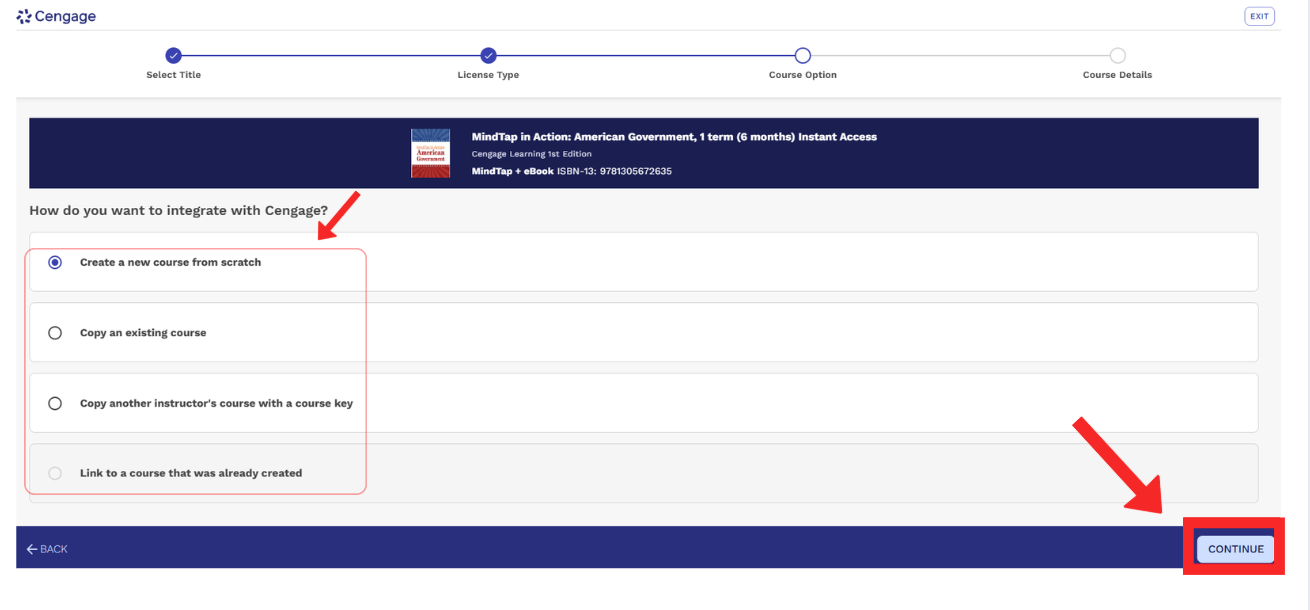The height and width of the screenshot is (610, 1310).
Task: Click the ISBN-13 text in the header banner
Action: [x=620, y=170]
